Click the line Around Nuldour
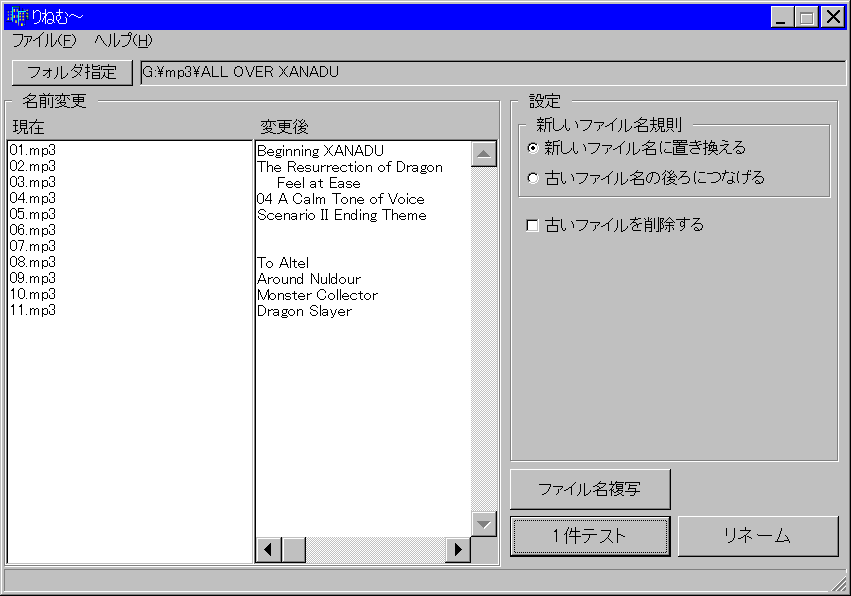851x596 pixels. [309, 279]
